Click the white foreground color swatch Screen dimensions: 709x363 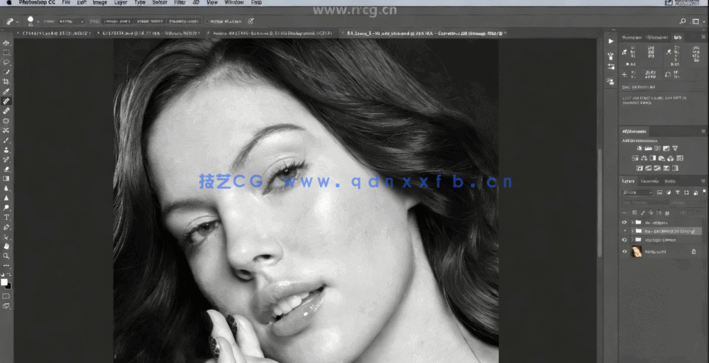(x=4, y=282)
